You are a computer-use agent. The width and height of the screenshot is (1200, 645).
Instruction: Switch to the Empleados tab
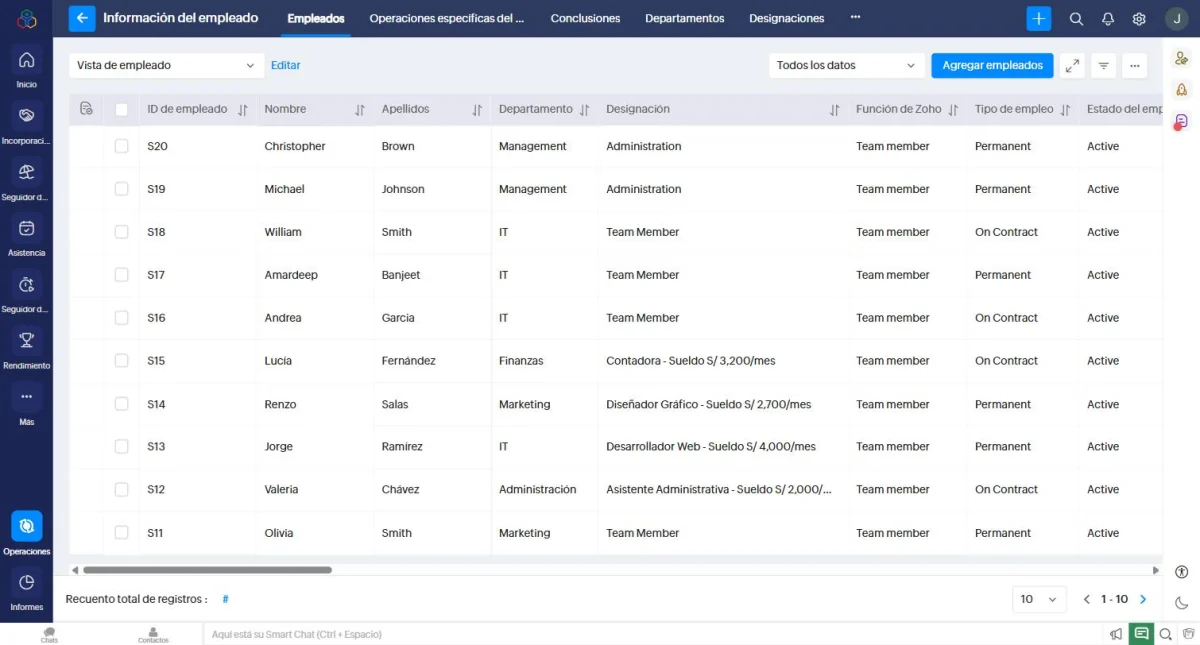[x=316, y=18]
